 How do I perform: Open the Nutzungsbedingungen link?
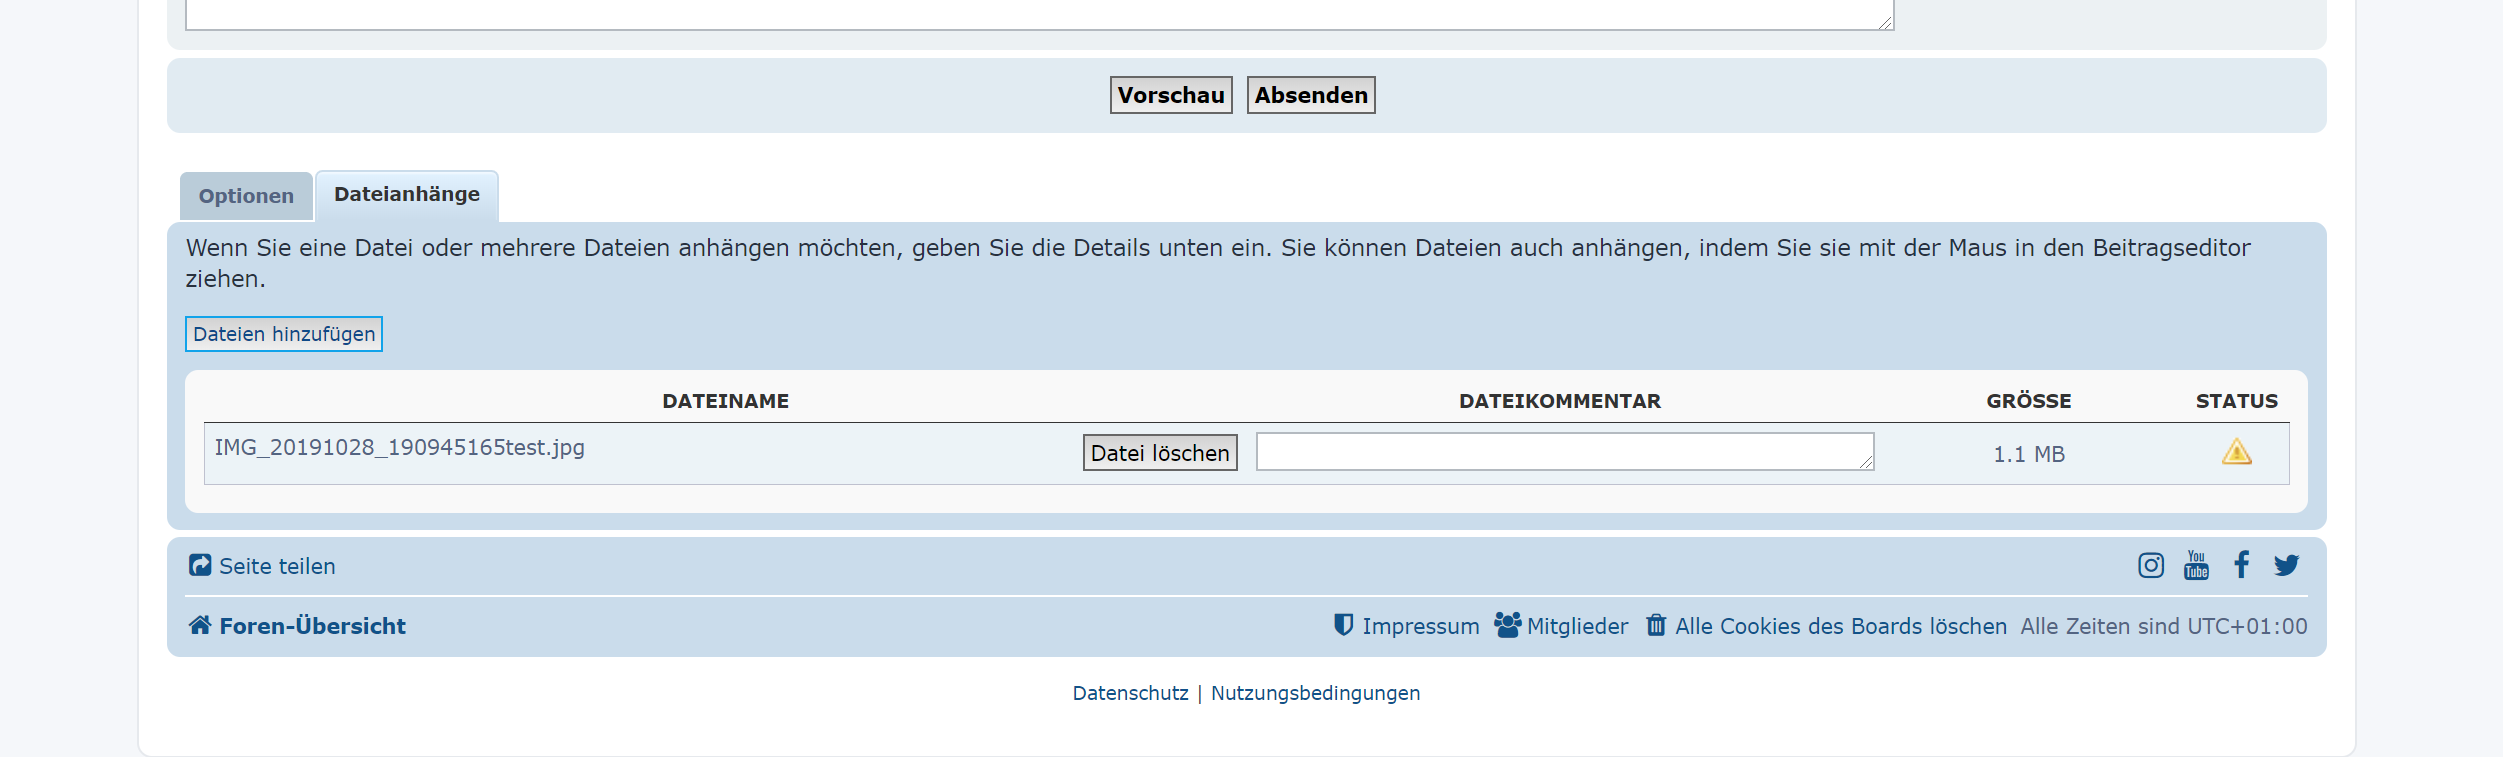[1315, 694]
